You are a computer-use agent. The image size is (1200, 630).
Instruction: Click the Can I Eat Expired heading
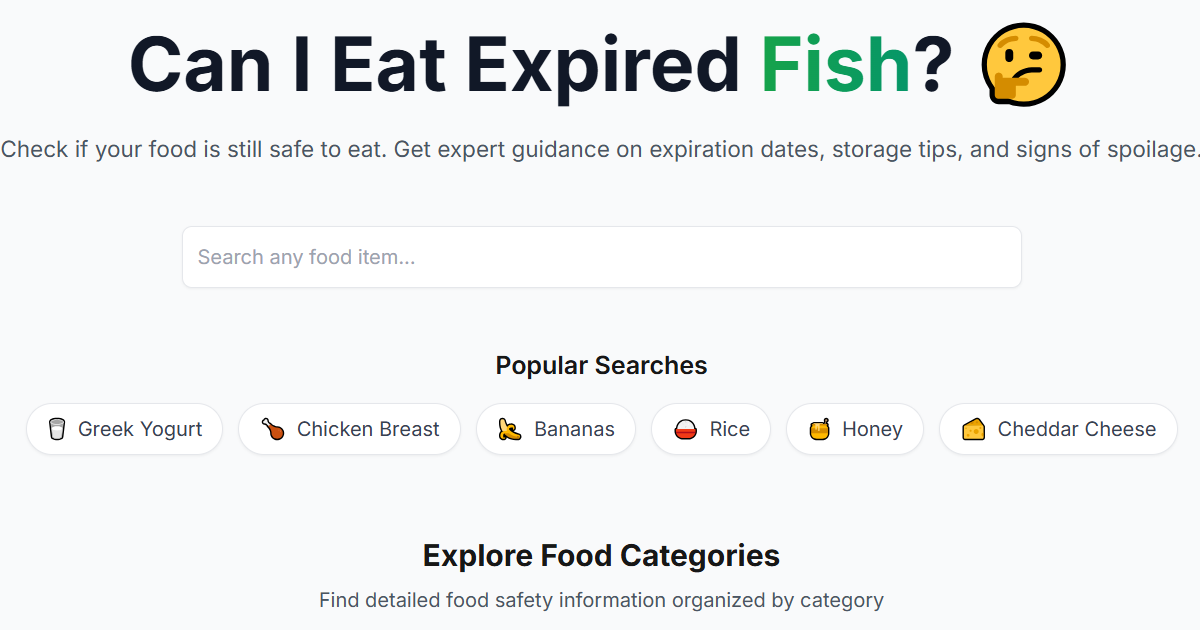pos(440,63)
